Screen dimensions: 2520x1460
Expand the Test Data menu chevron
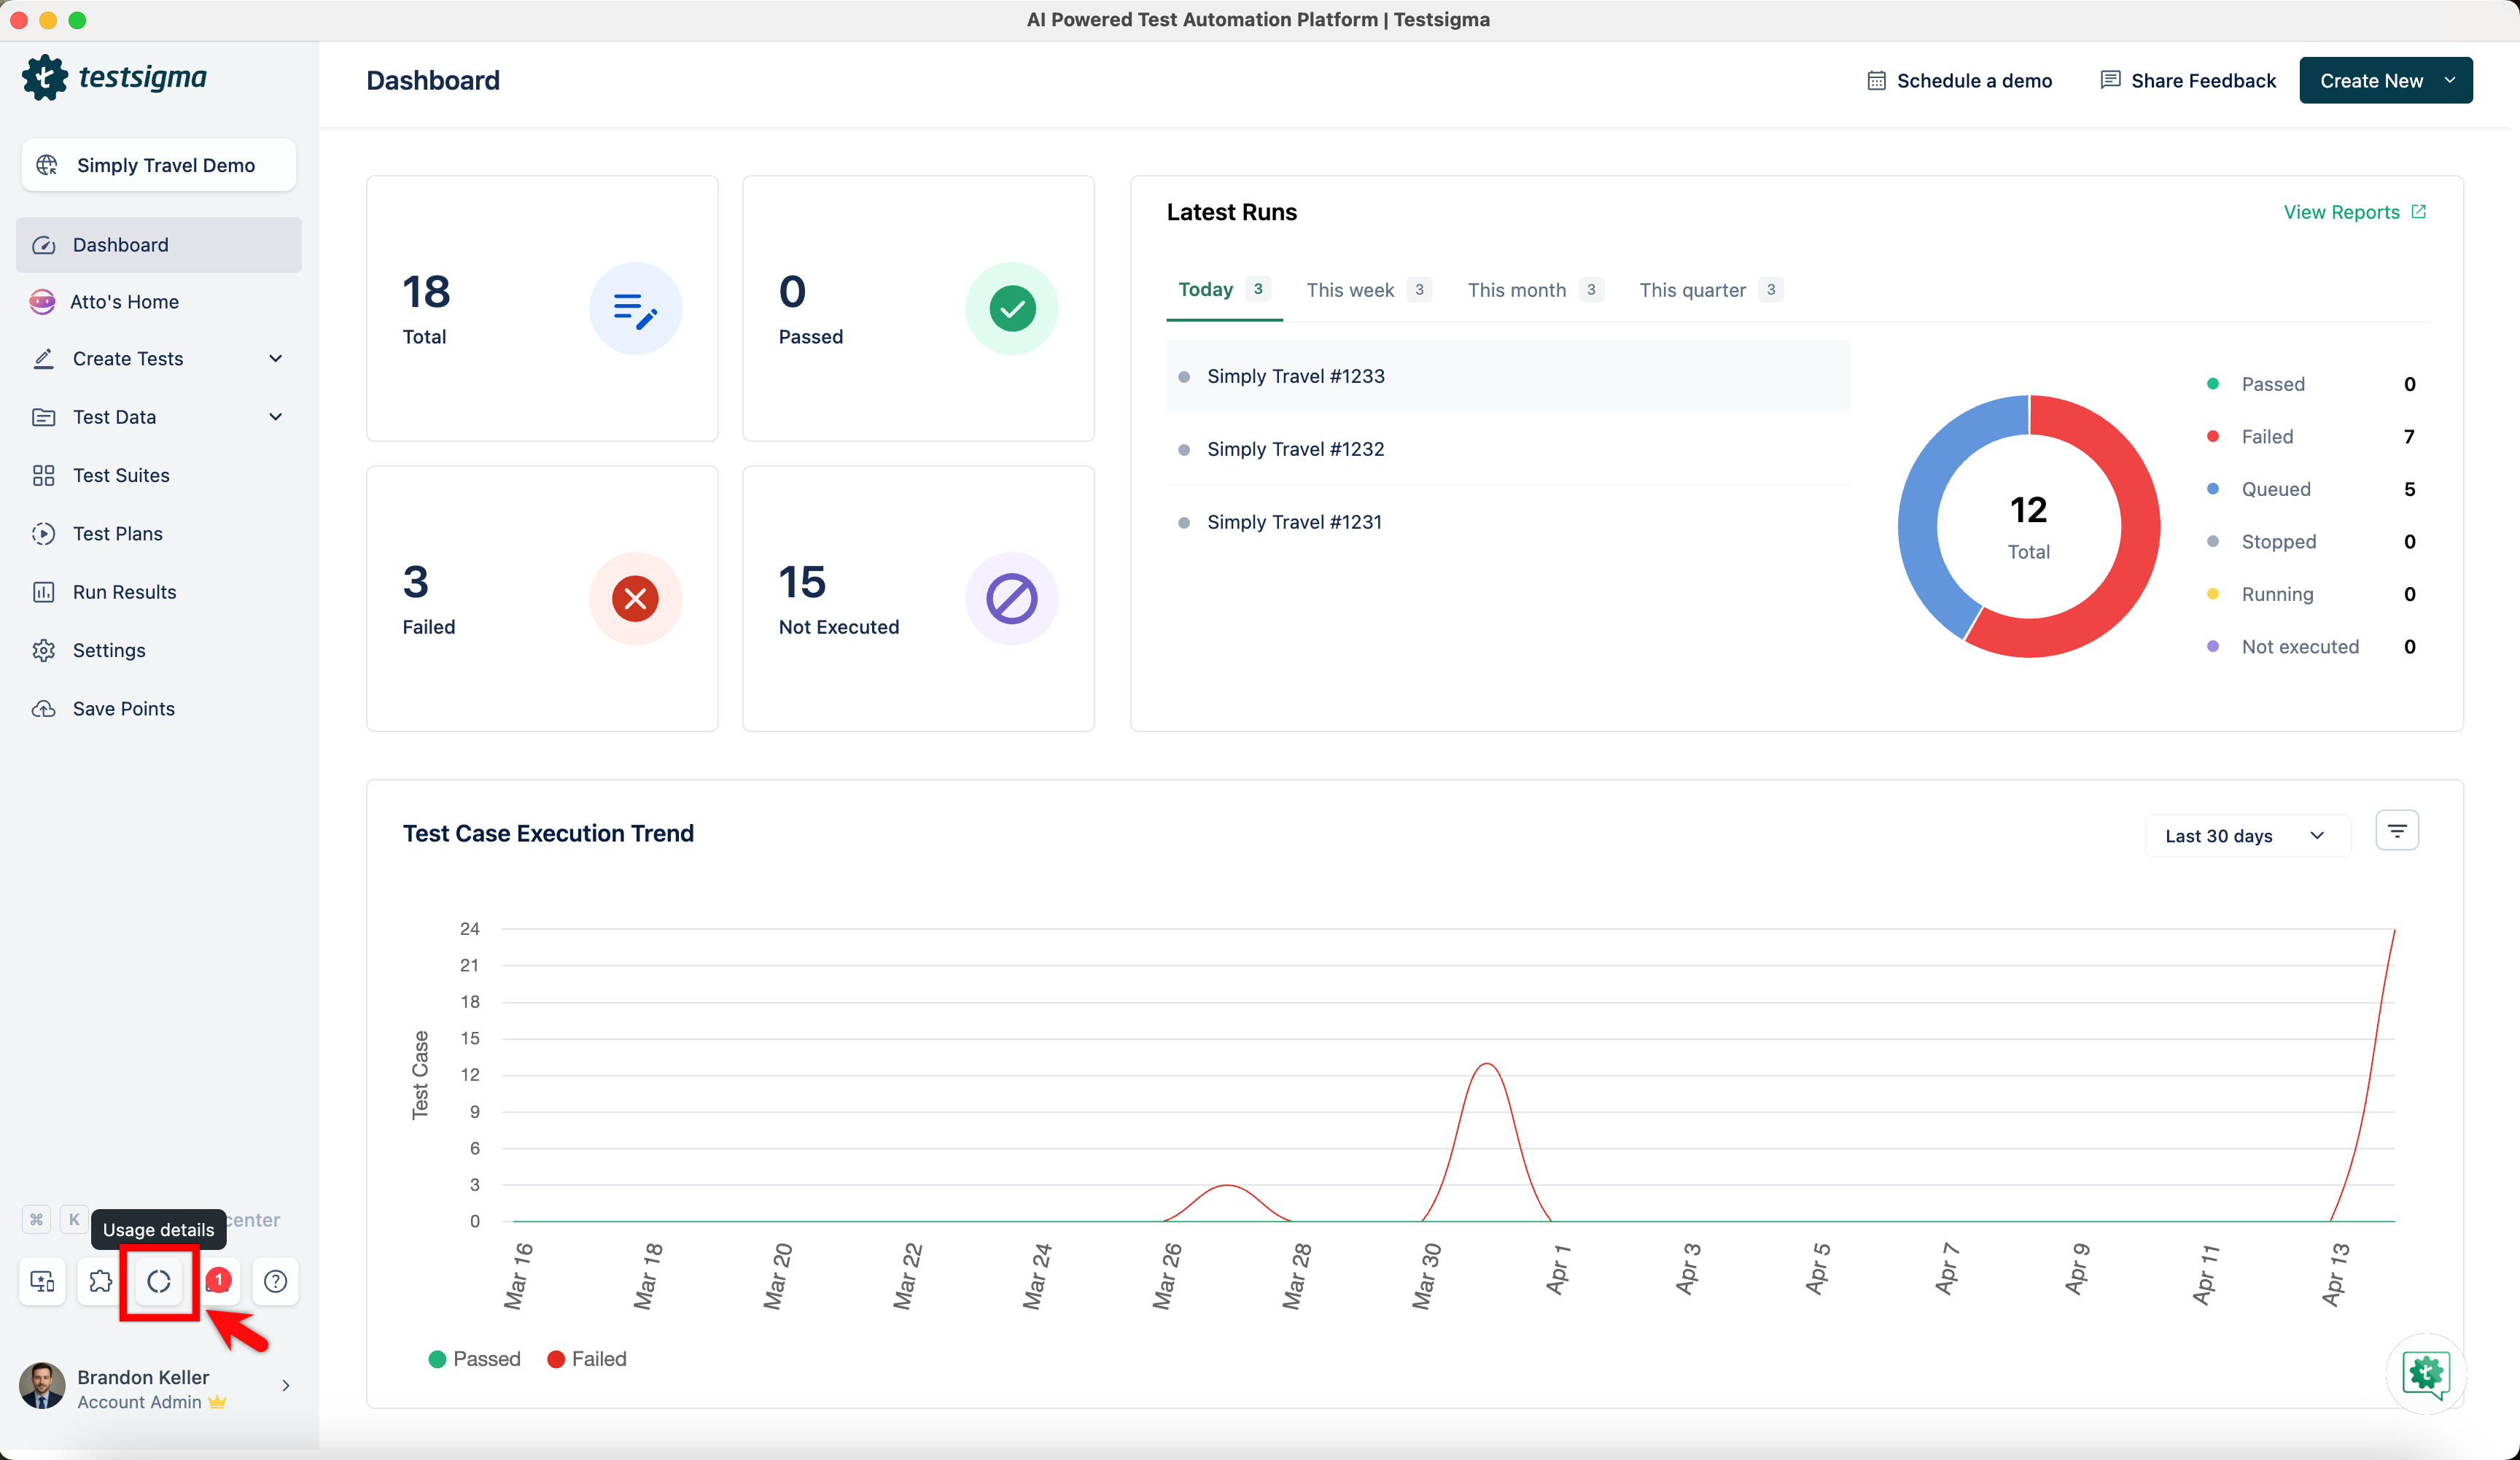point(275,417)
